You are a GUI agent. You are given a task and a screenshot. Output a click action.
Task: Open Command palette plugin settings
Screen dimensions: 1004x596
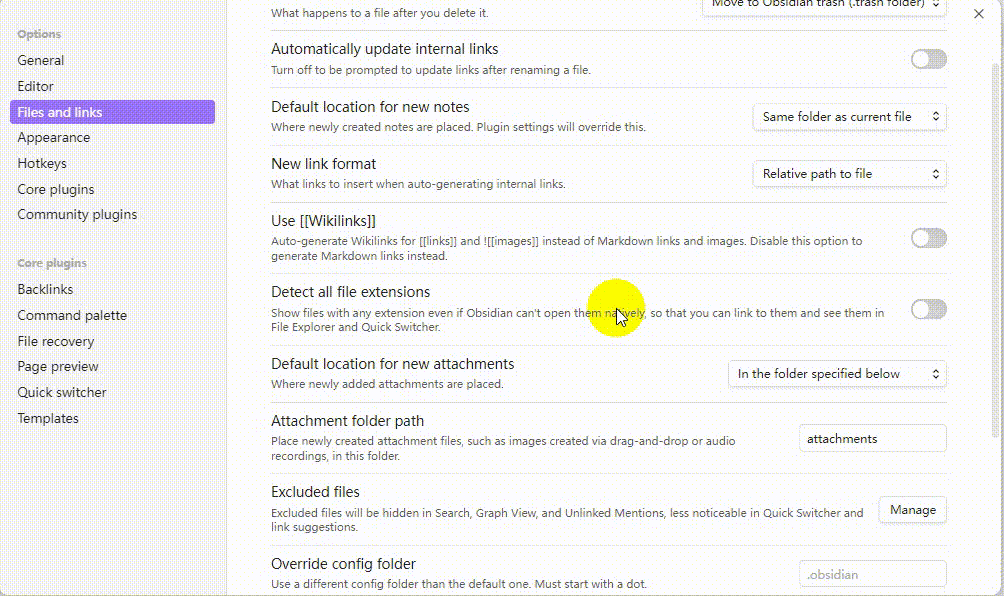(72, 315)
